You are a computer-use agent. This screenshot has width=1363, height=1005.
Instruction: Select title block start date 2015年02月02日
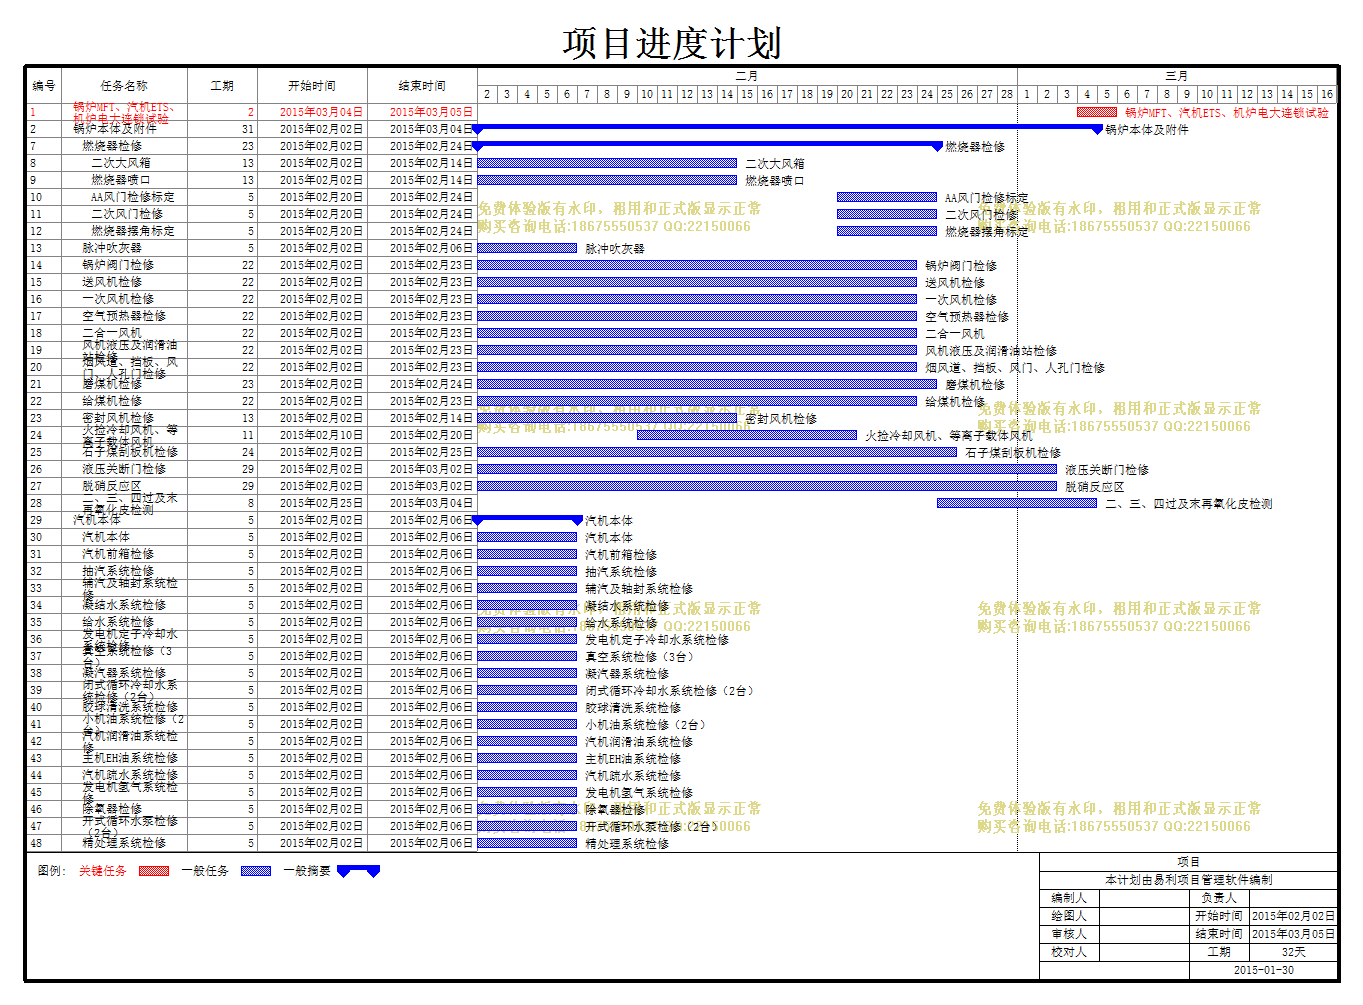(1293, 916)
